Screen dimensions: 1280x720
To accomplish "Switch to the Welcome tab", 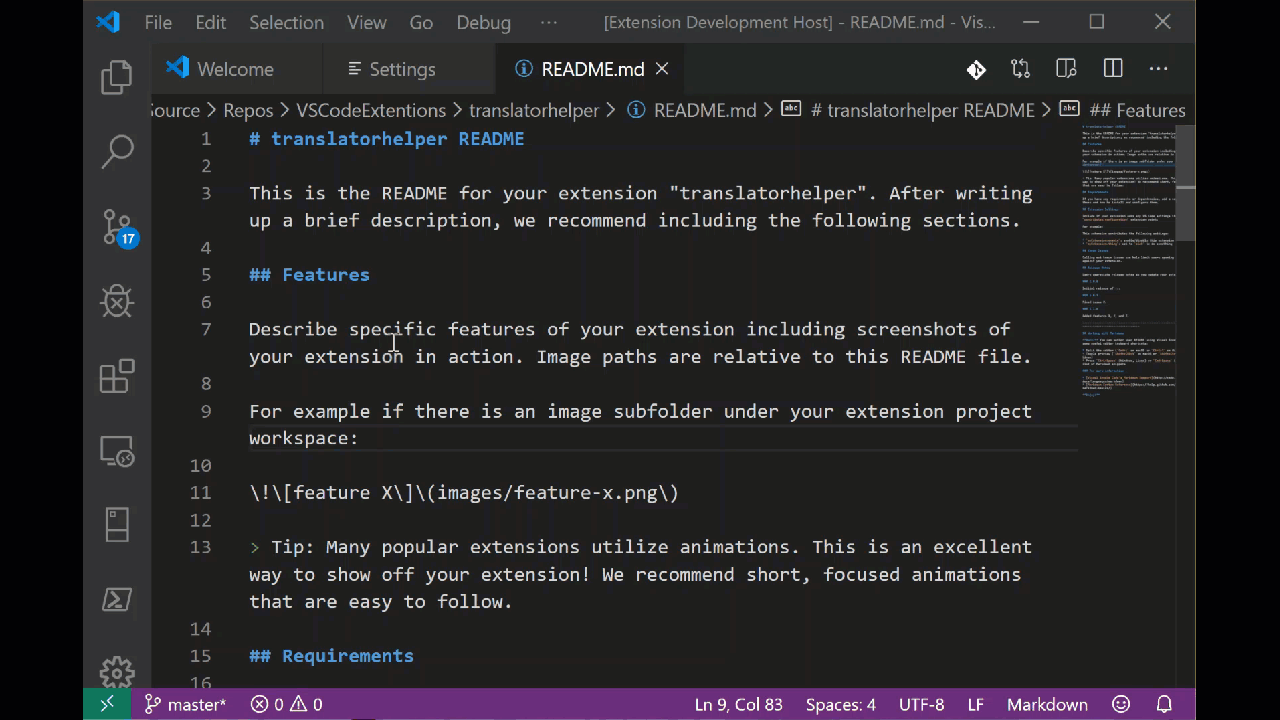I will tap(236, 69).
